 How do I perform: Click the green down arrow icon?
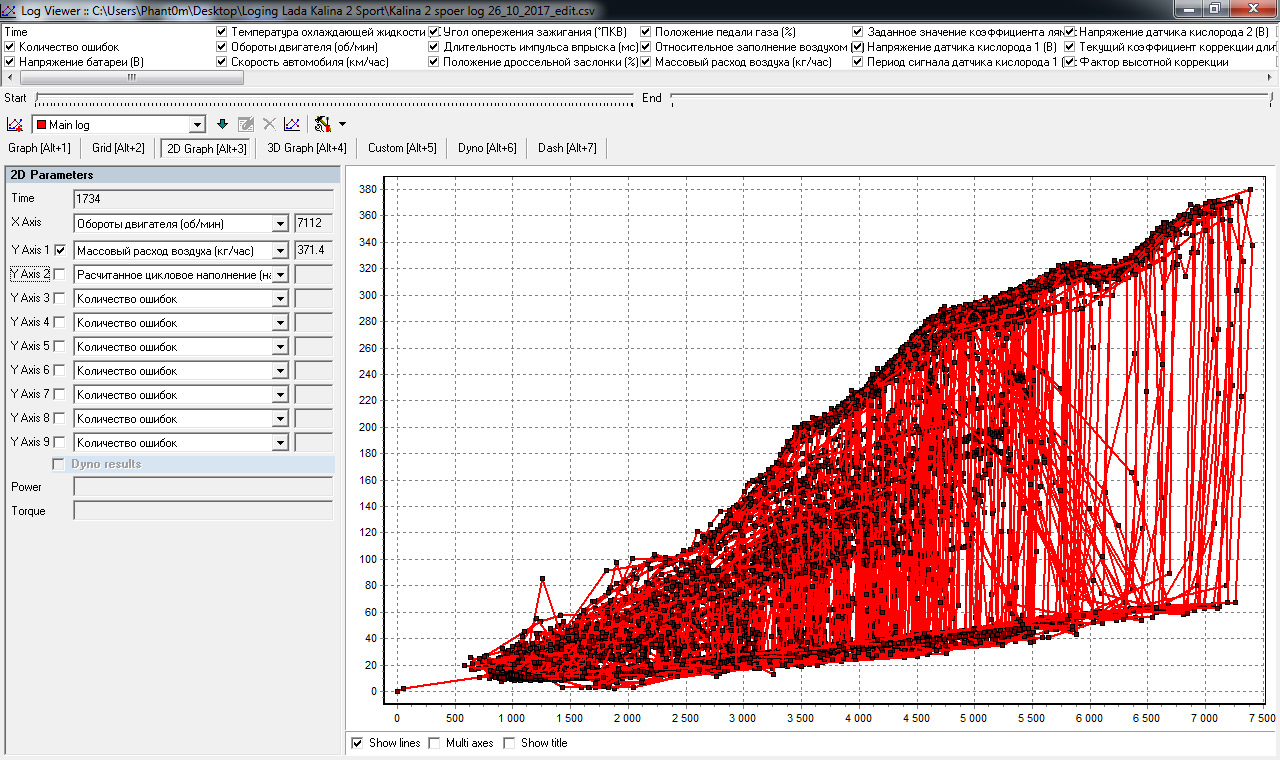(x=222, y=124)
